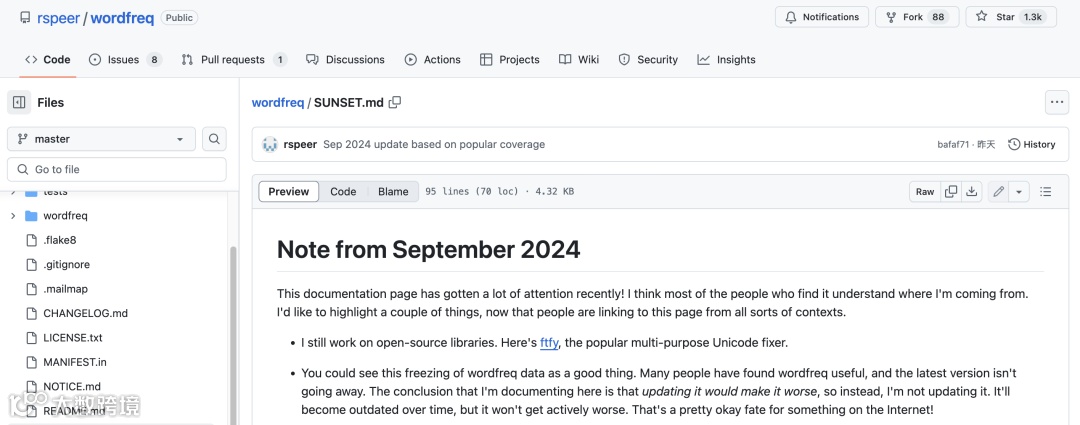Viewport: 1080px width, 425px height.
Task: Switch to Preview view
Action: coord(289,192)
